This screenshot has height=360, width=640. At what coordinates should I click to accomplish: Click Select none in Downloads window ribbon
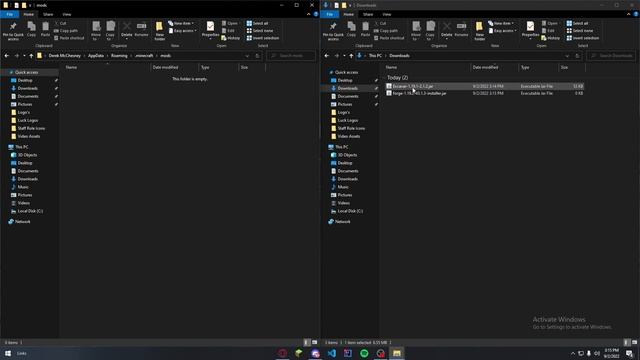(x=580, y=31)
